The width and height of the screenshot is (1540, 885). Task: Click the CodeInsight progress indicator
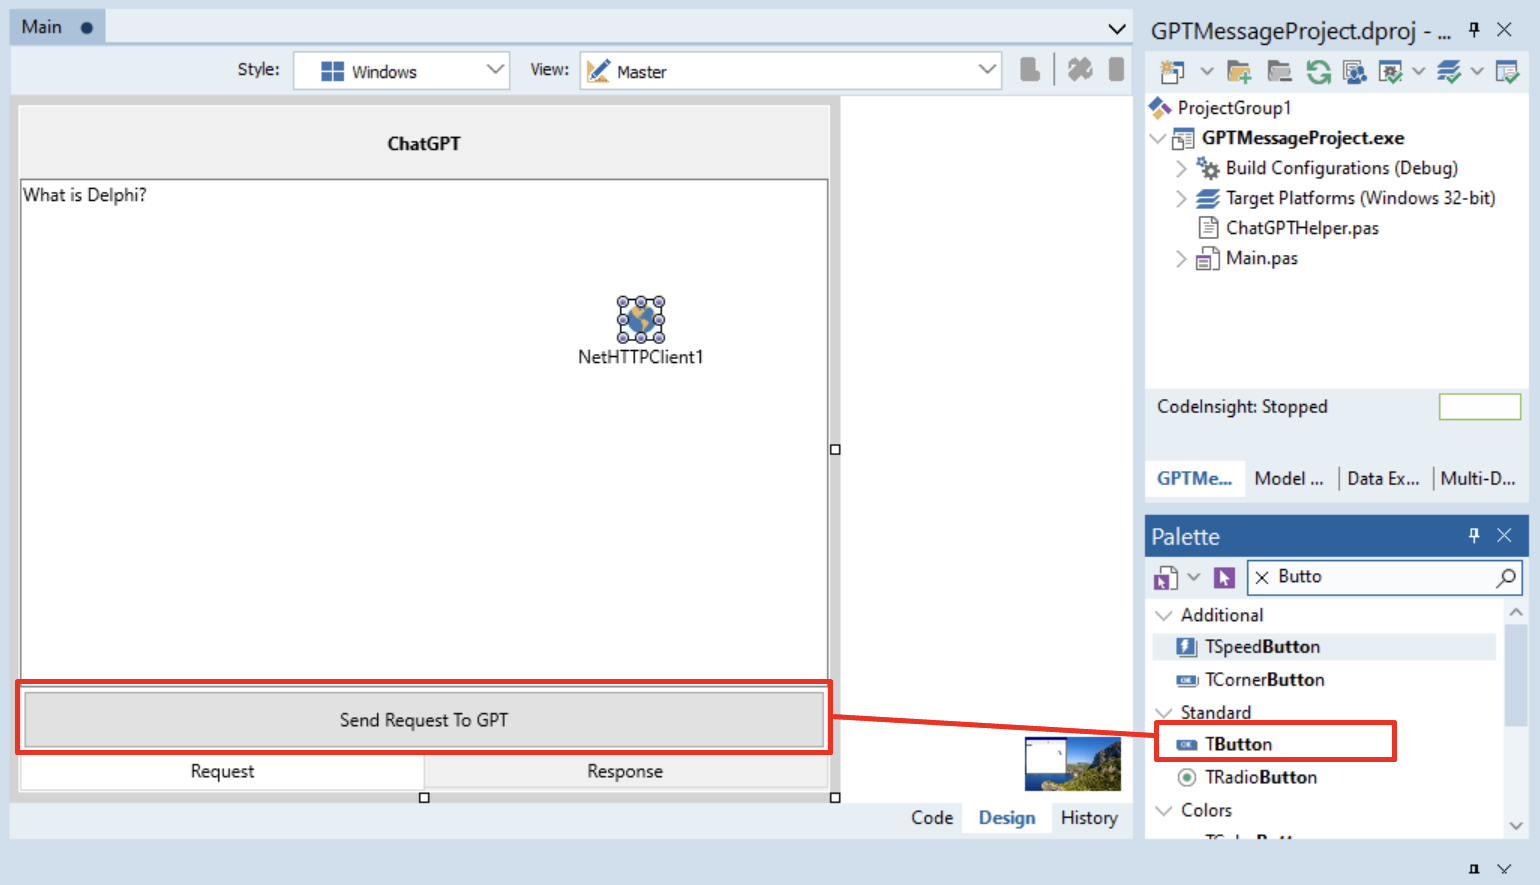[x=1480, y=406]
